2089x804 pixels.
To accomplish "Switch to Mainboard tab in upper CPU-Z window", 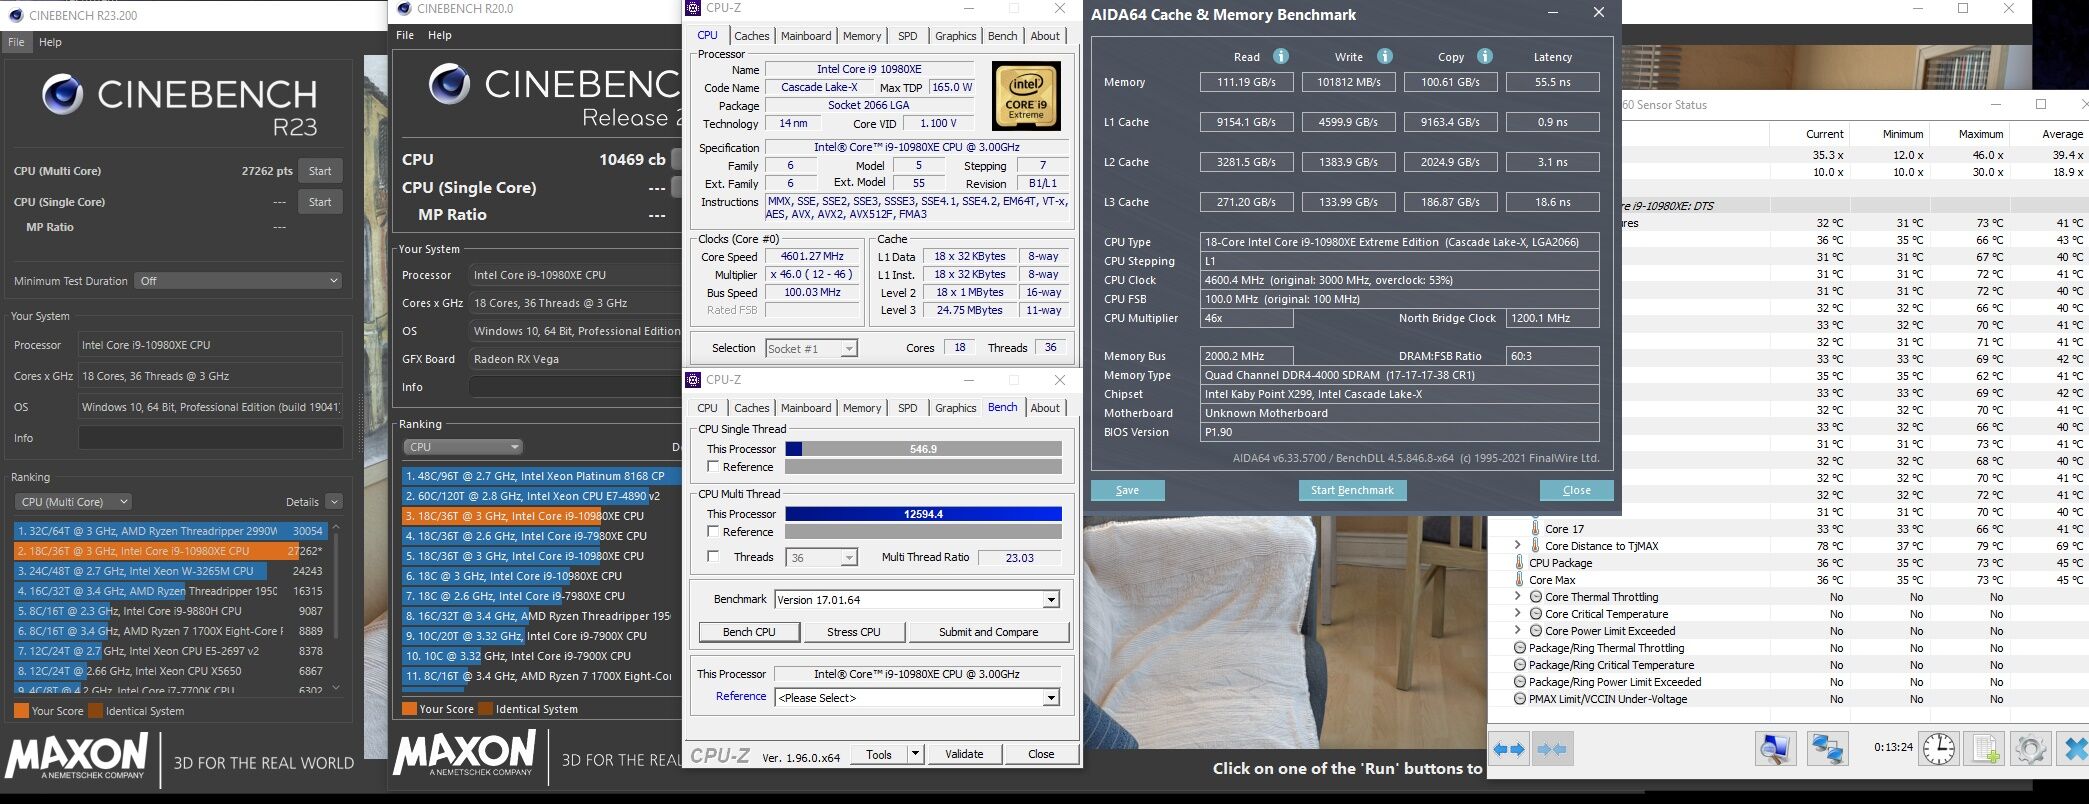I will click(806, 36).
